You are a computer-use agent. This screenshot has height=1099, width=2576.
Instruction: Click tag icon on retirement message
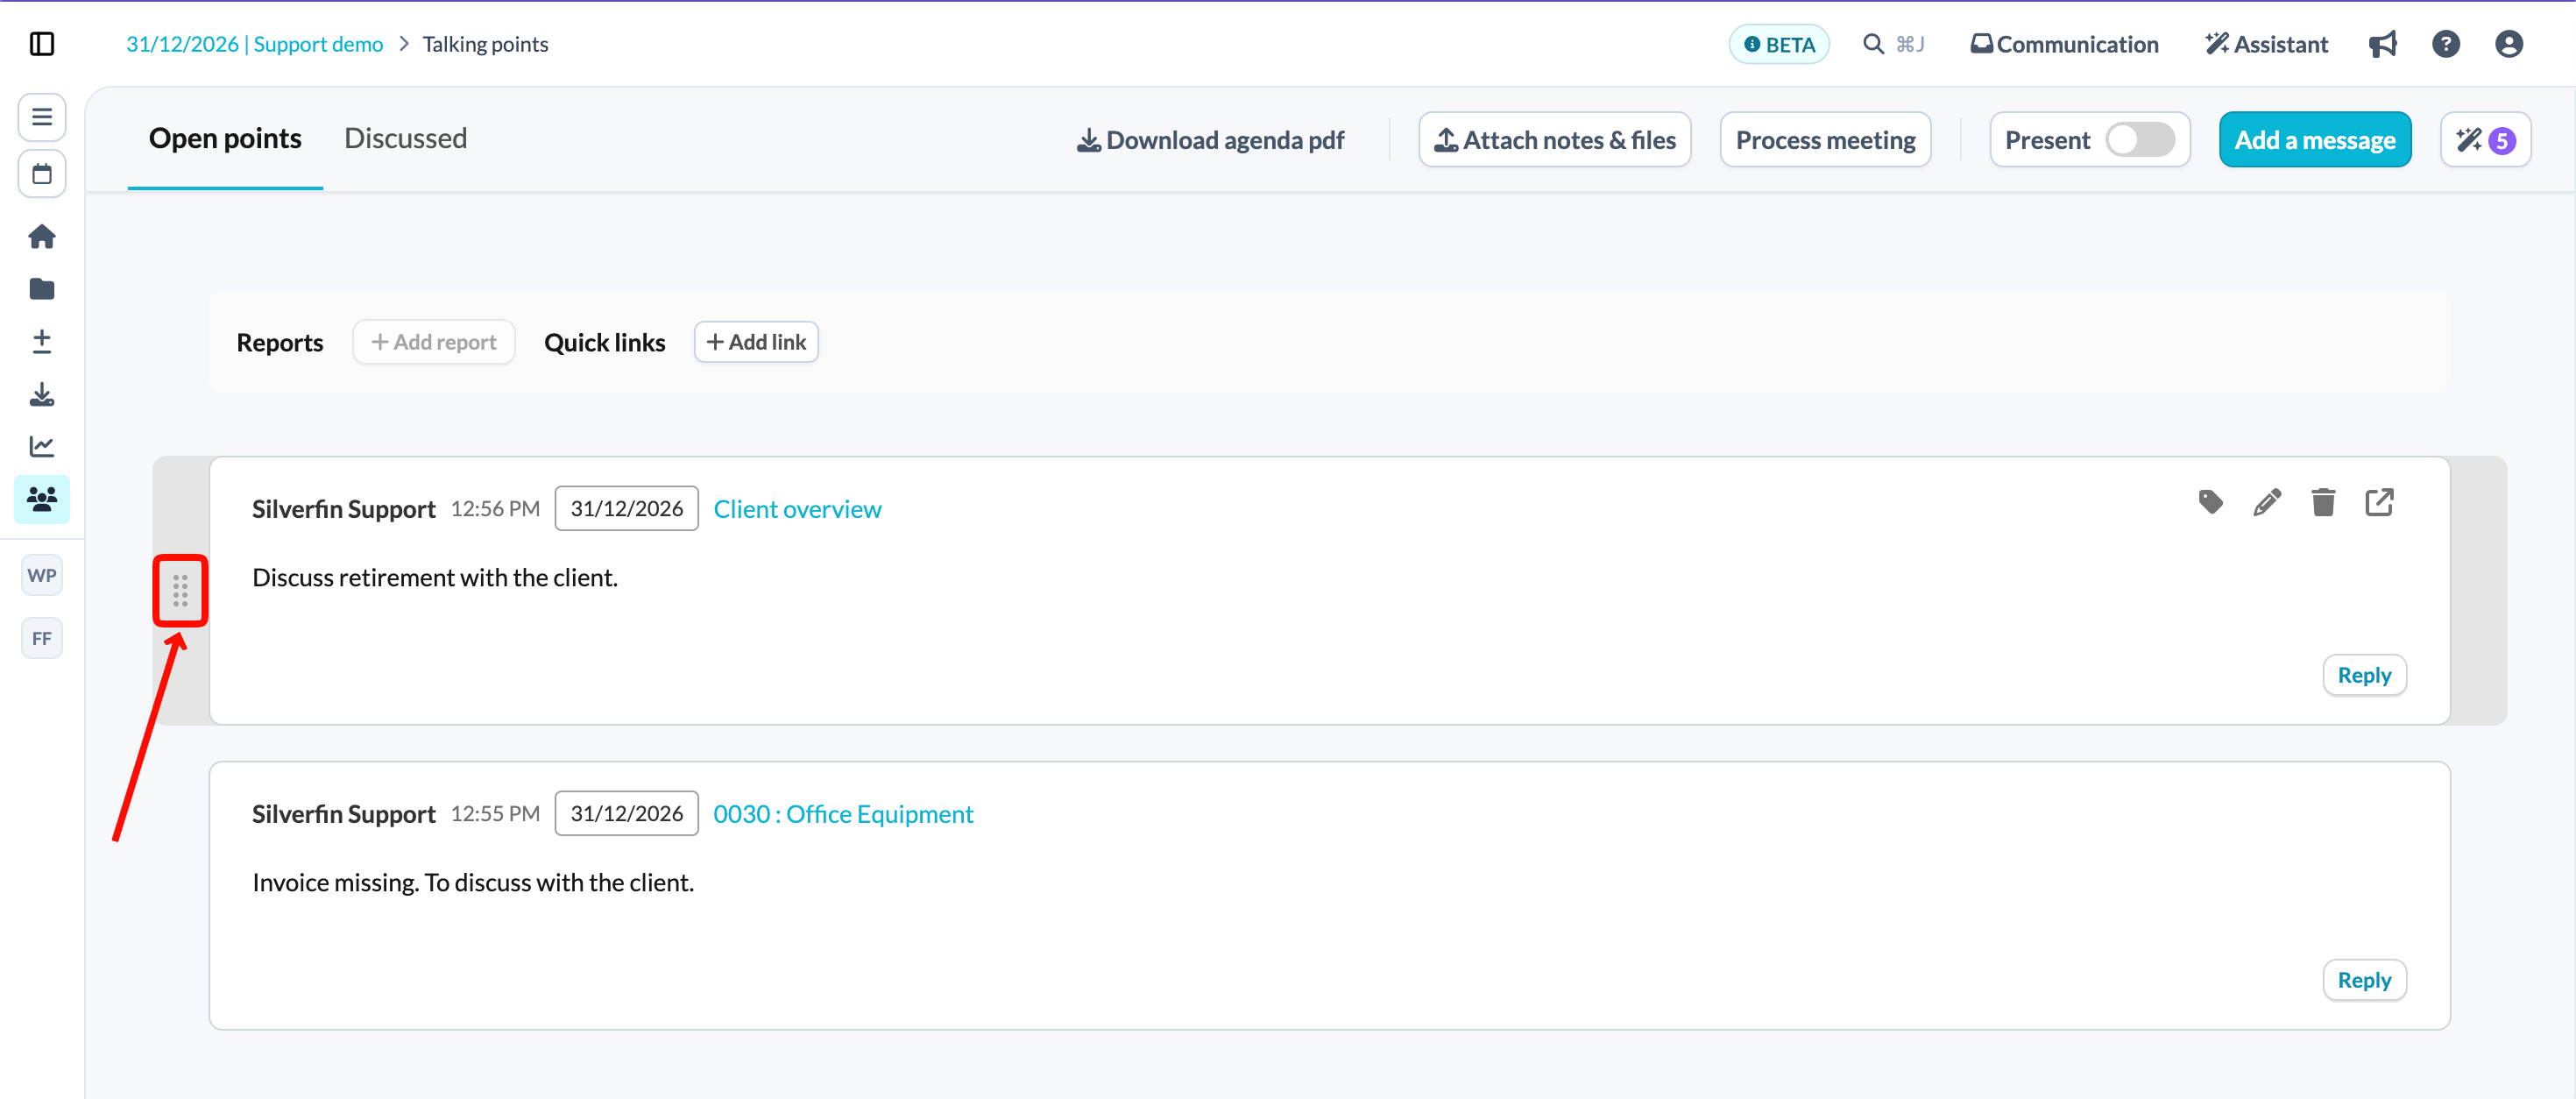2210,502
